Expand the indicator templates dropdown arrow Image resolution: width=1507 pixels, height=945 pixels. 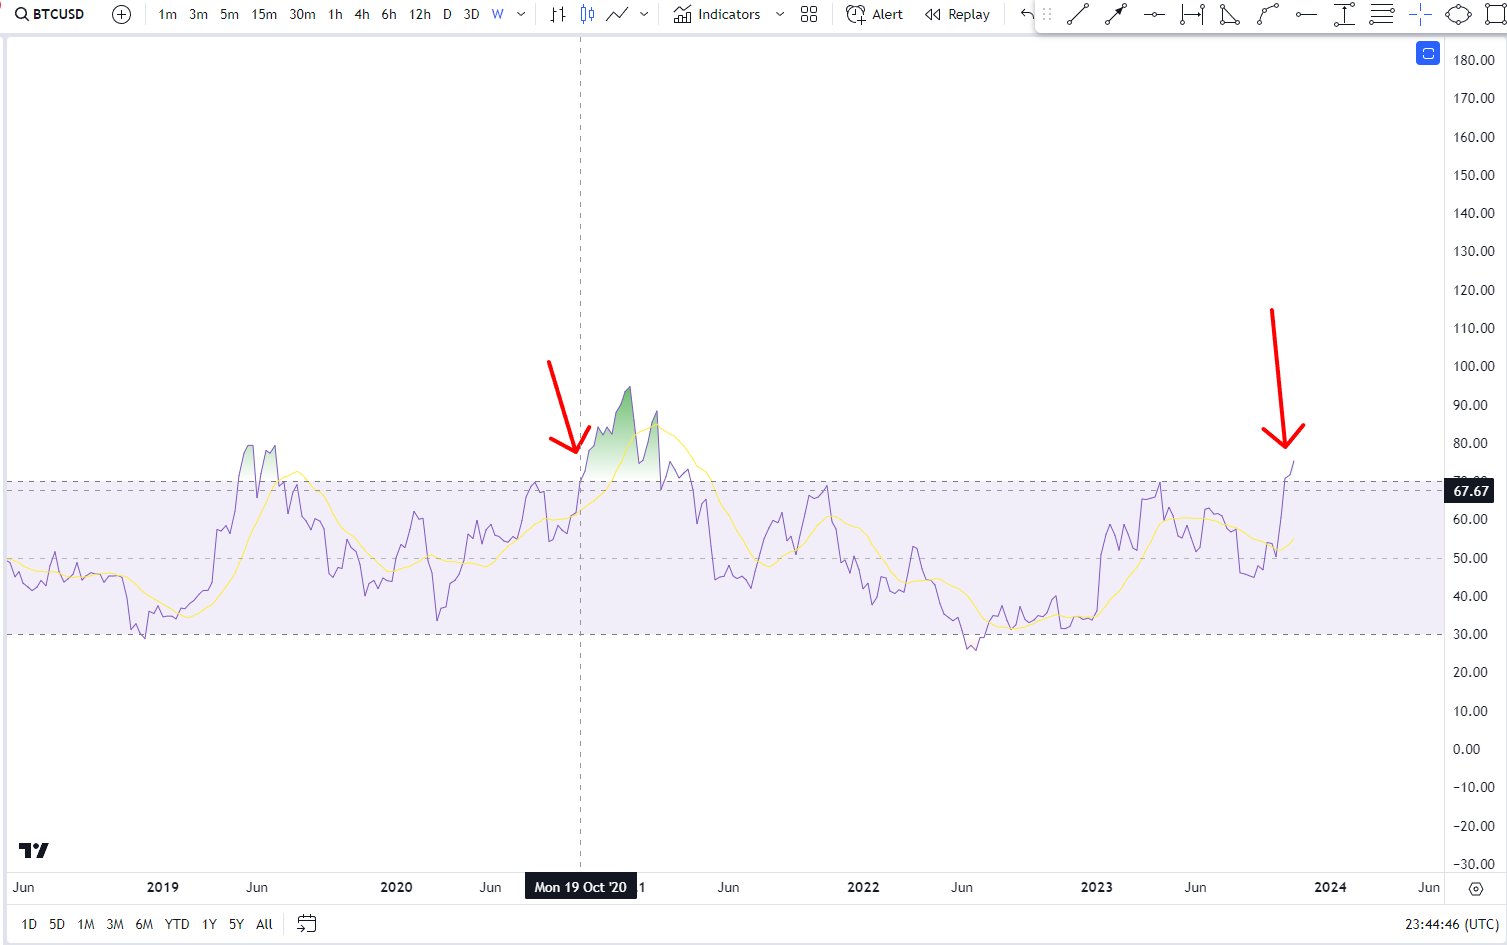coord(780,14)
